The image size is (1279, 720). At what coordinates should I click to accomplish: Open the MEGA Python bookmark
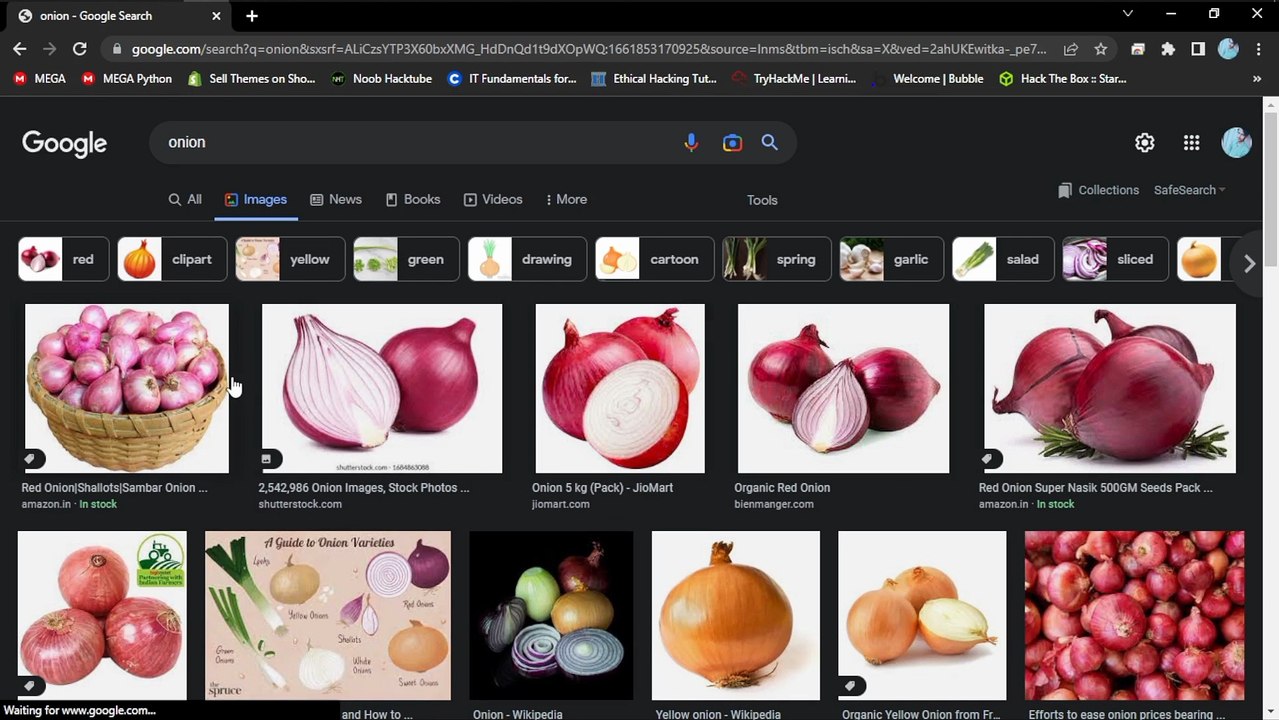tap(127, 78)
